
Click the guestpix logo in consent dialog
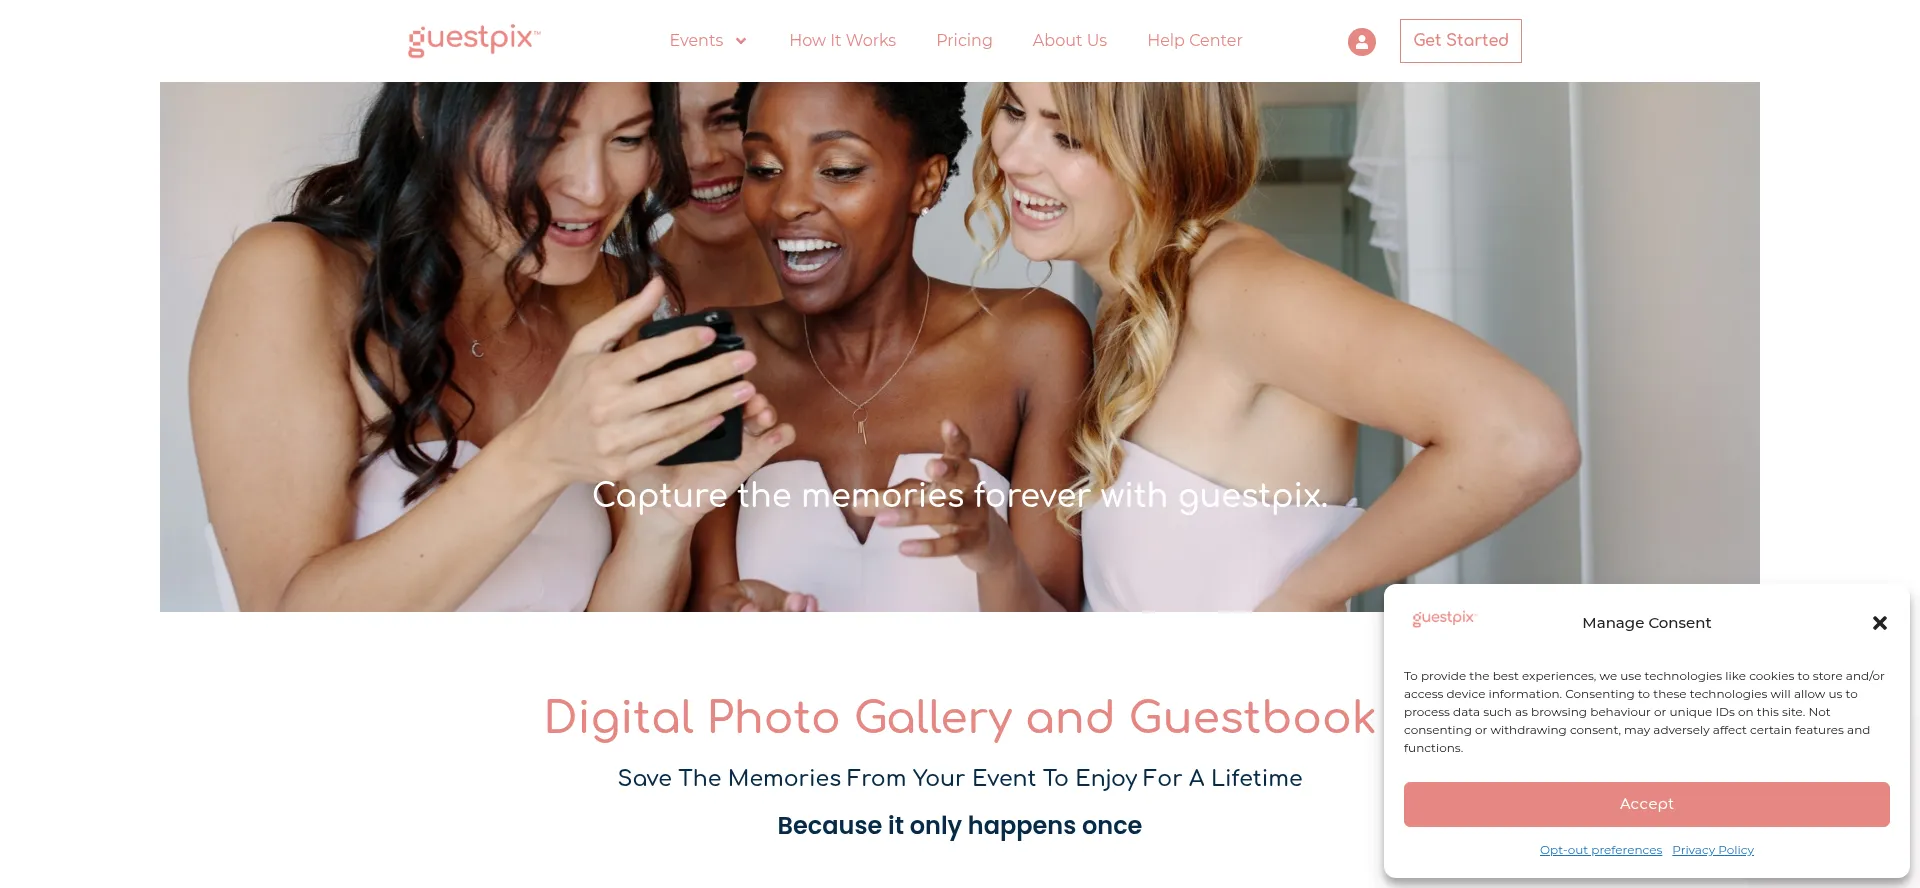1444,618
